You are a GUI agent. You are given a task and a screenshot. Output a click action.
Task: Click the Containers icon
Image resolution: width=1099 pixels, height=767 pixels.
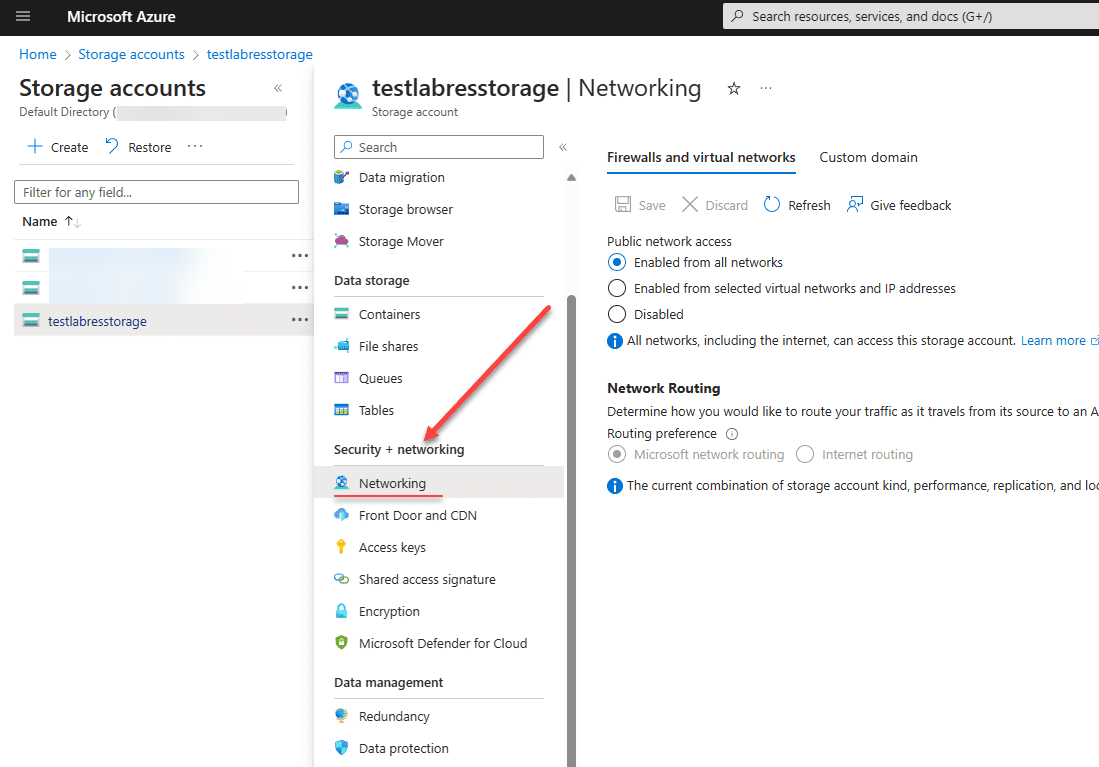coord(341,313)
